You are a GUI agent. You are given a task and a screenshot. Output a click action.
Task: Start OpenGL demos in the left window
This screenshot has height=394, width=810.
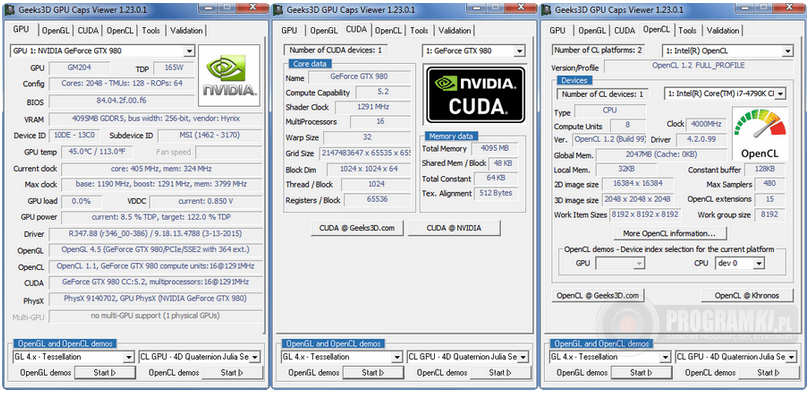105,372
